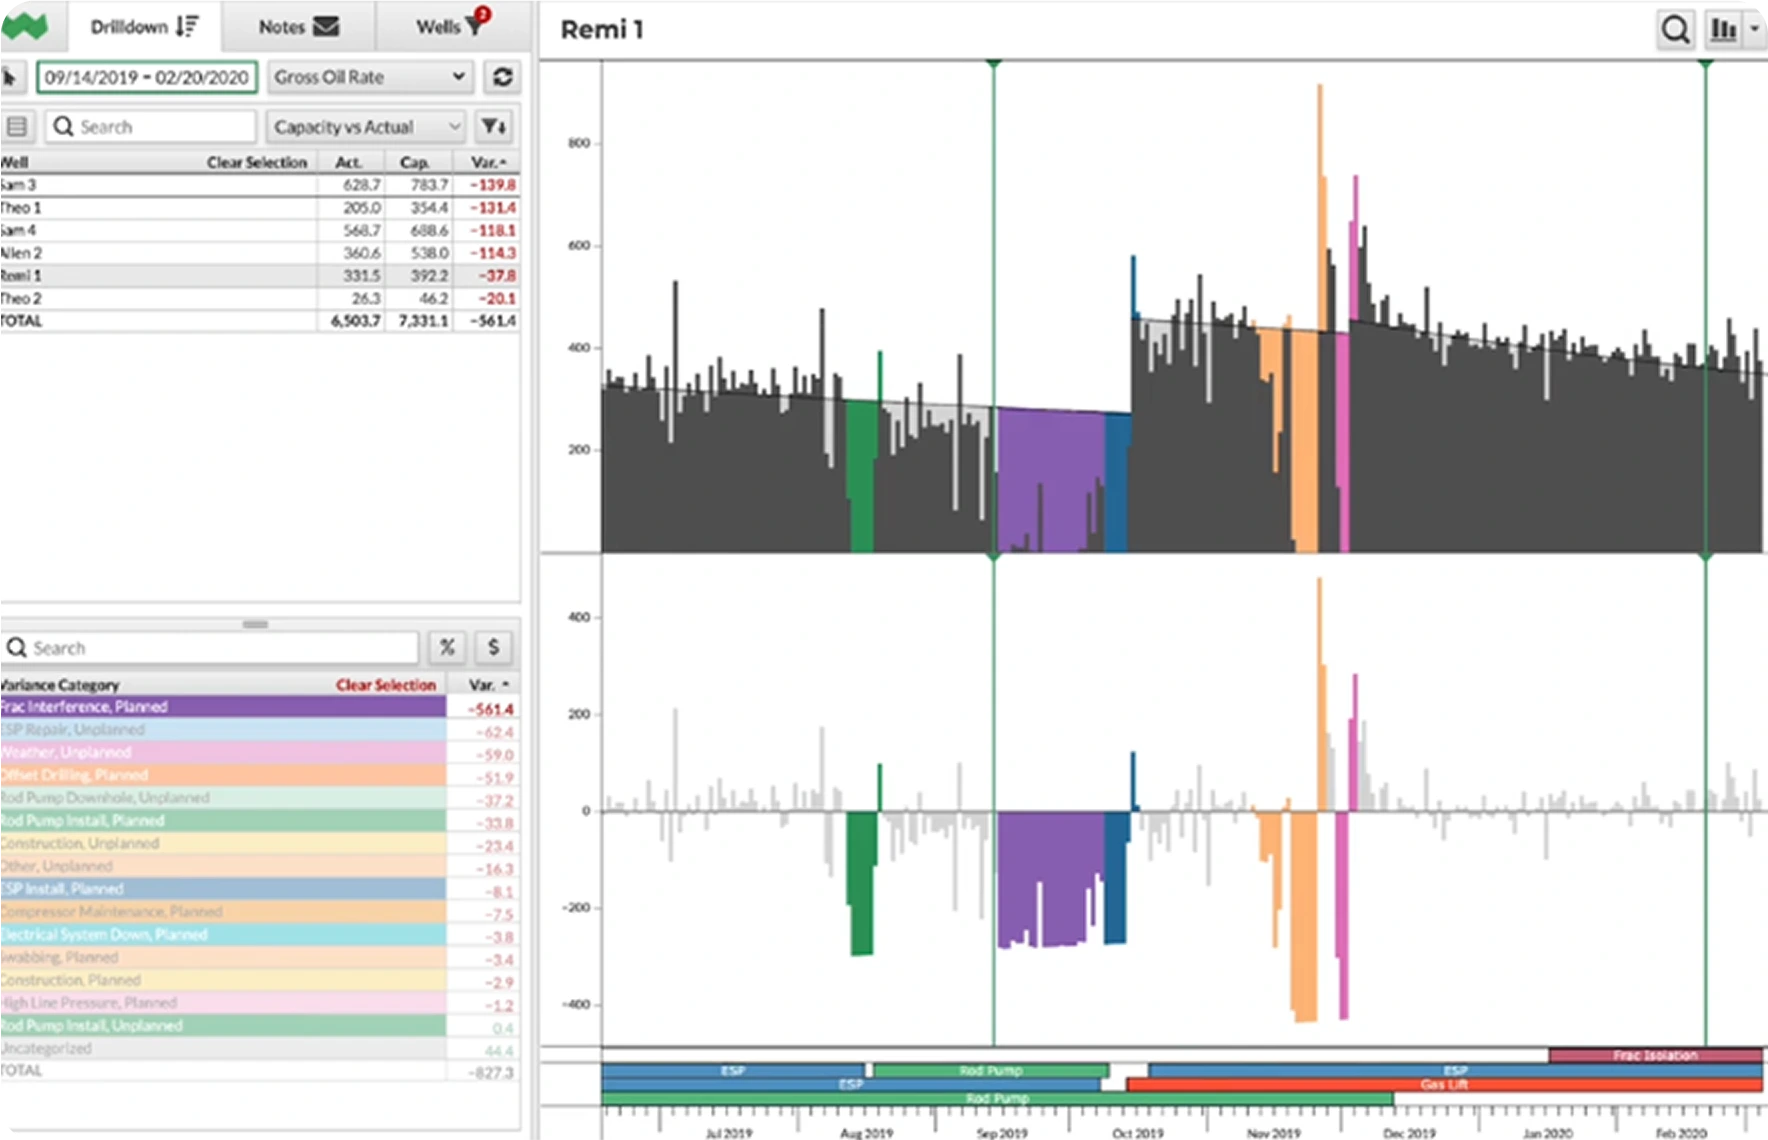Expand chart type options arrow
1768x1140 pixels.
coord(1754,30)
